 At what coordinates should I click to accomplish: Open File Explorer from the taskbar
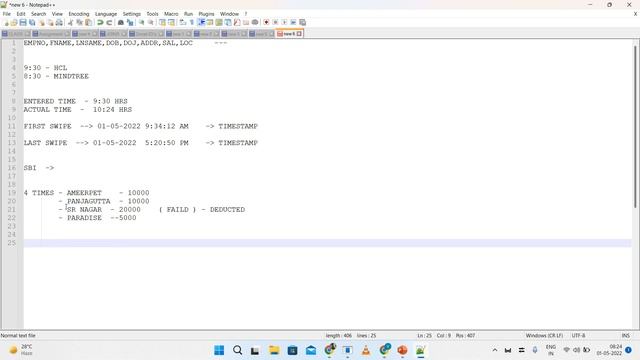tap(274, 350)
